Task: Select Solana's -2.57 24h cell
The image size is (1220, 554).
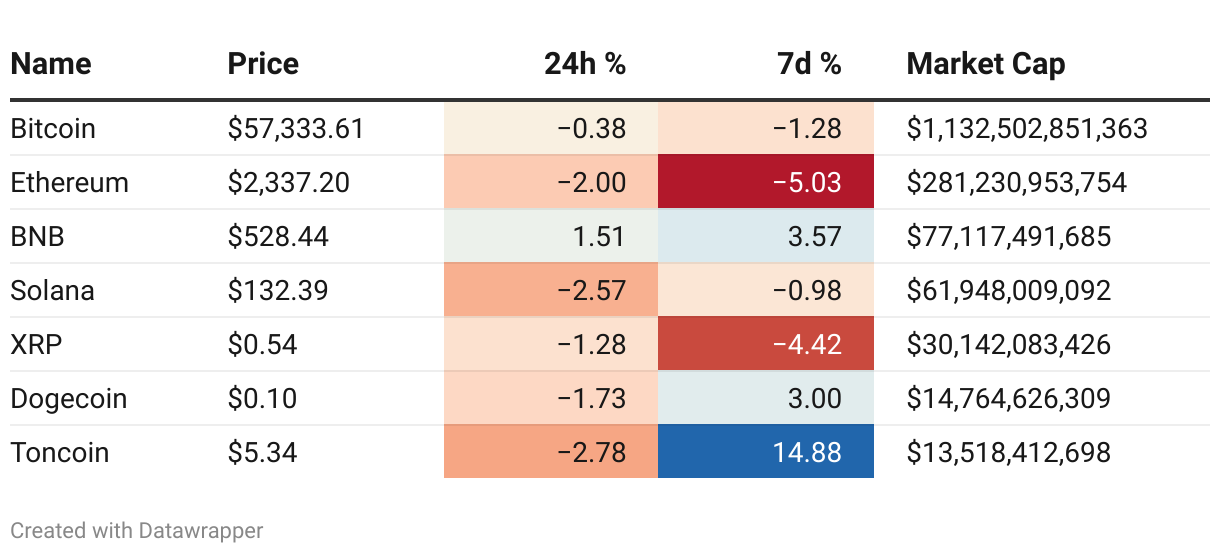Action: click(551, 290)
